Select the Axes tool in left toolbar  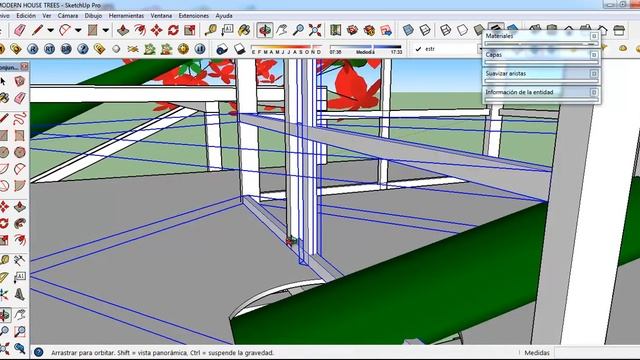[4, 294]
